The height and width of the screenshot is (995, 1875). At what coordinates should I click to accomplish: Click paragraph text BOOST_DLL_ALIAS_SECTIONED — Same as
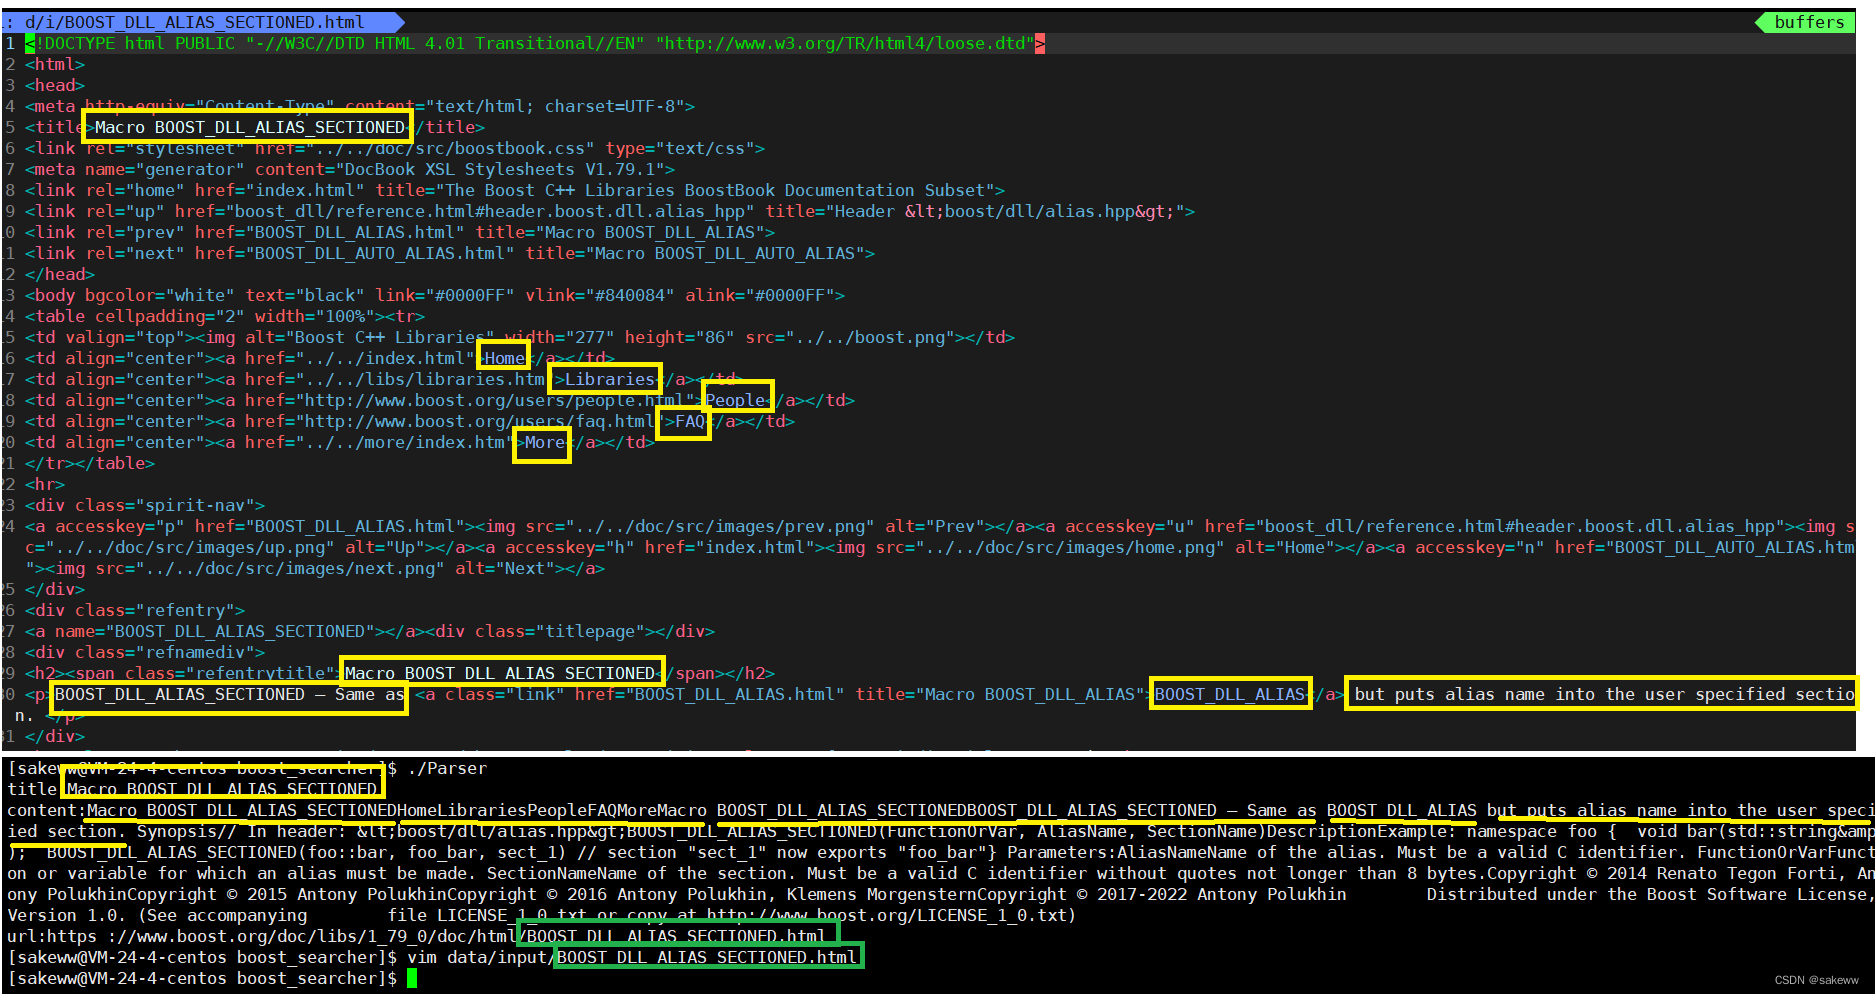coord(230,694)
